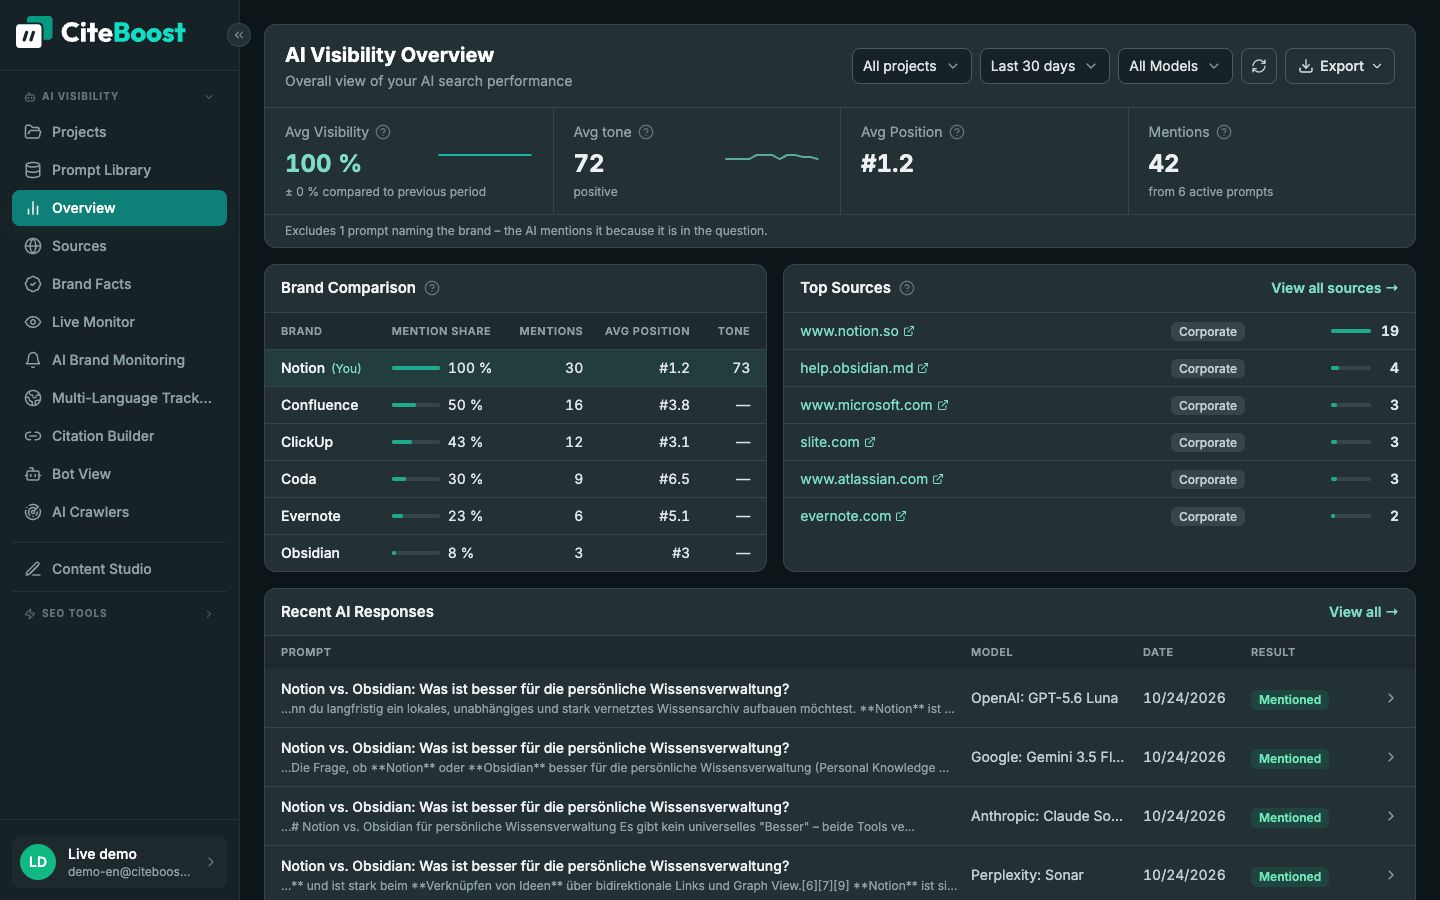Open external link icon for www.notion.so

click(x=909, y=331)
